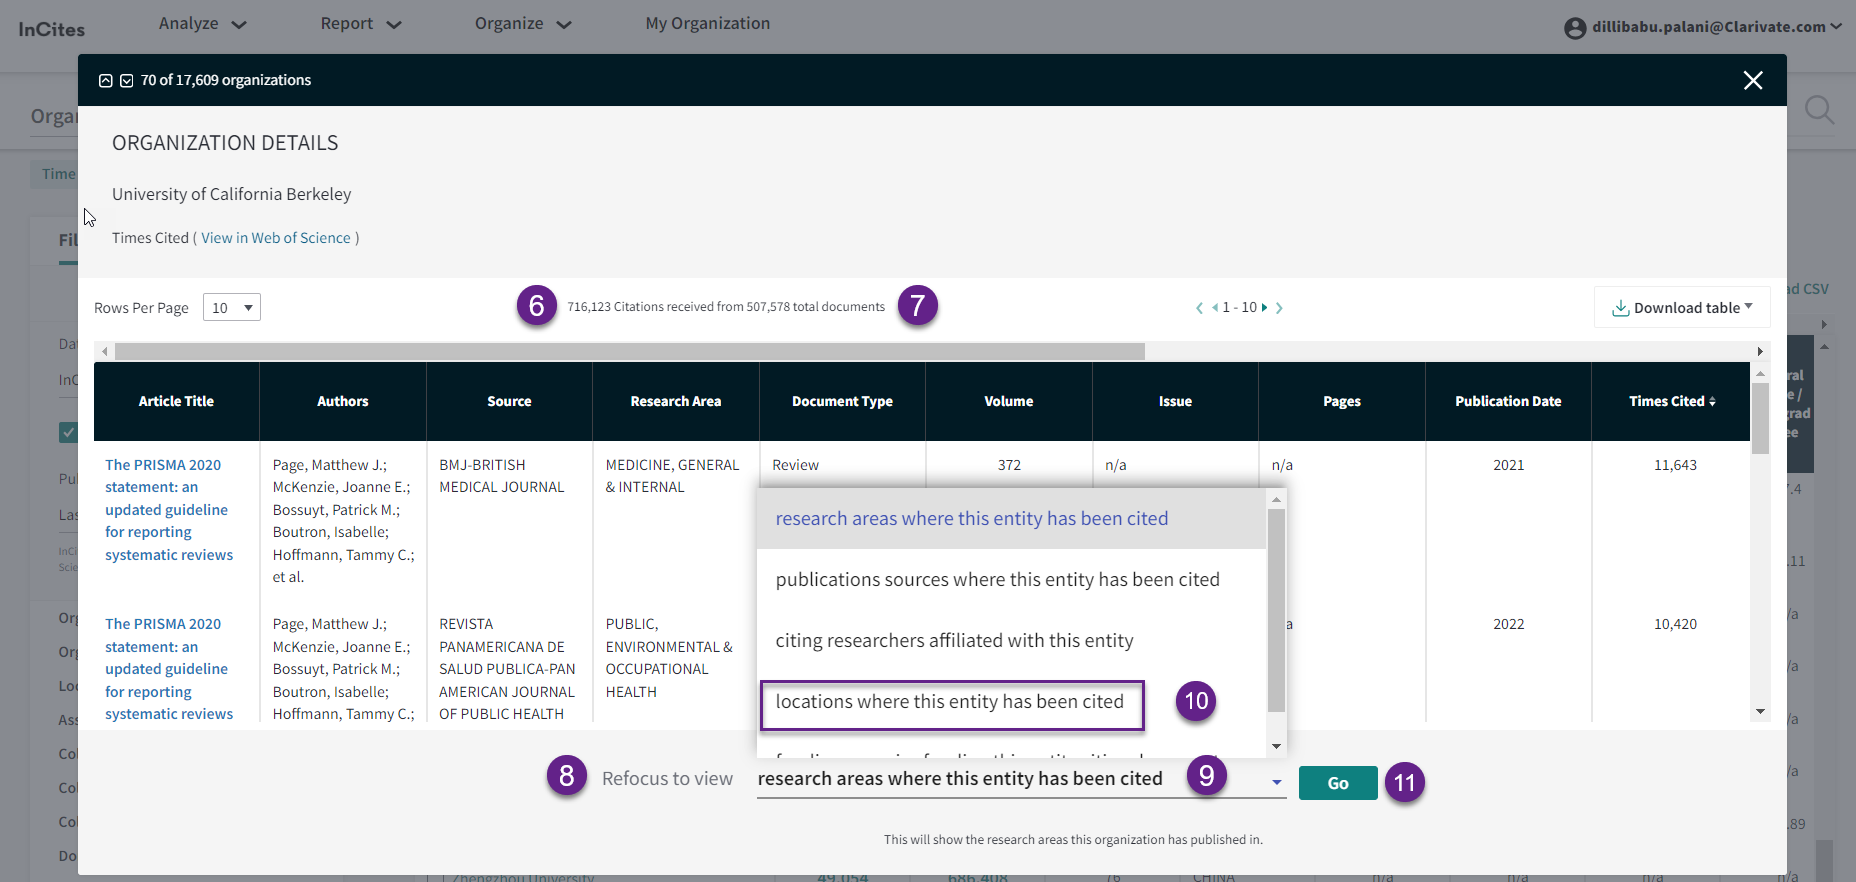The height and width of the screenshot is (882, 1856).
Task: Click the Volume column header
Action: (x=1009, y=401)
